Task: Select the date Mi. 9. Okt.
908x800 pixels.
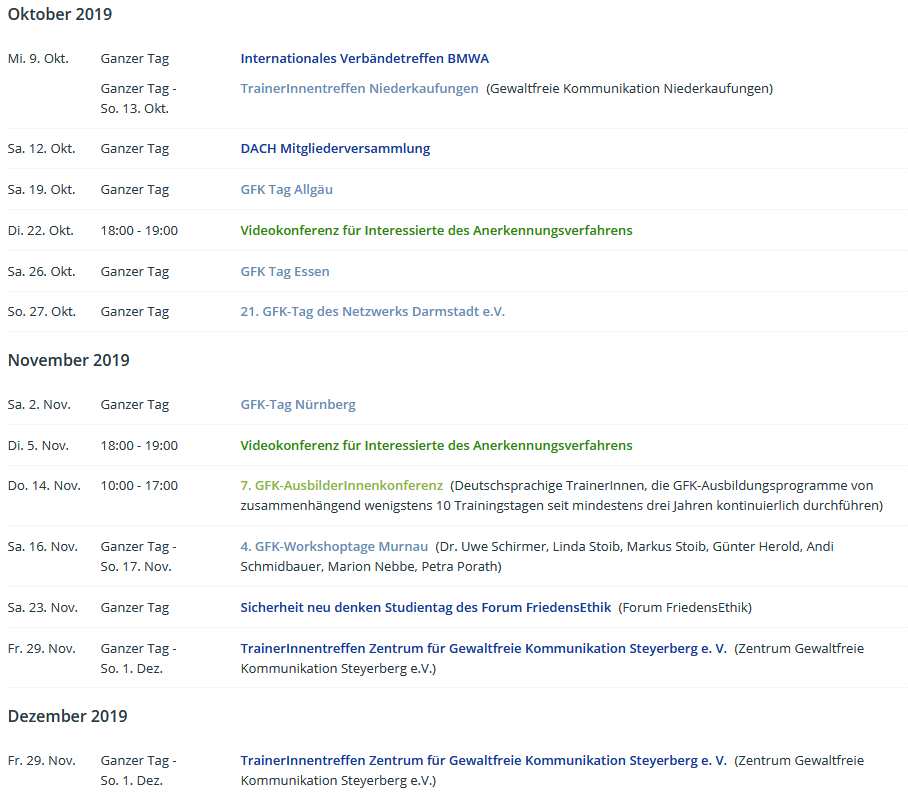Action: [x=38, y=59]
